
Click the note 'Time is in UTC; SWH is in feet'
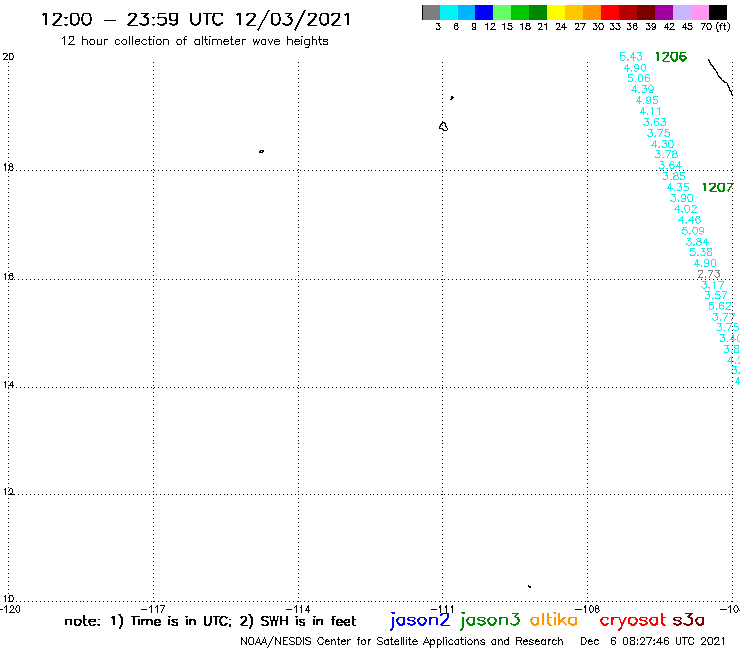tap(210, 621)
